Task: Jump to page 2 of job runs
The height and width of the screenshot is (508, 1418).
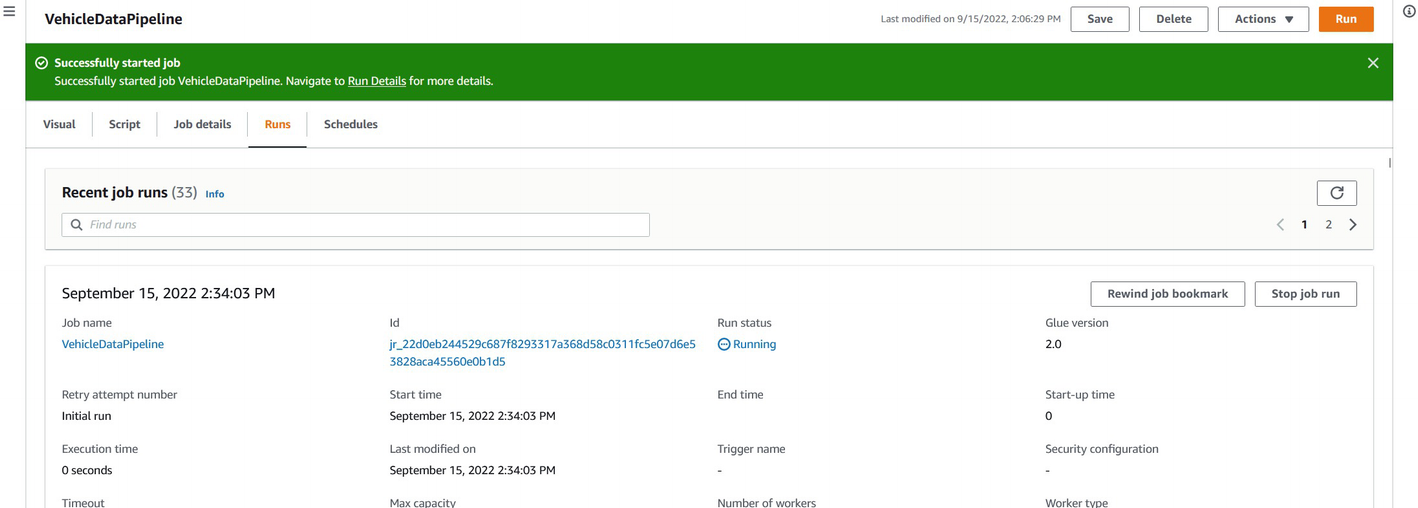Action: 1328,225
